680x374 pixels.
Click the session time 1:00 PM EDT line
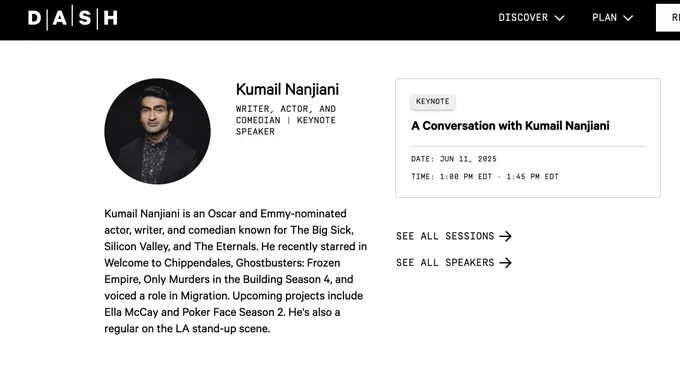tap(485, 177)
